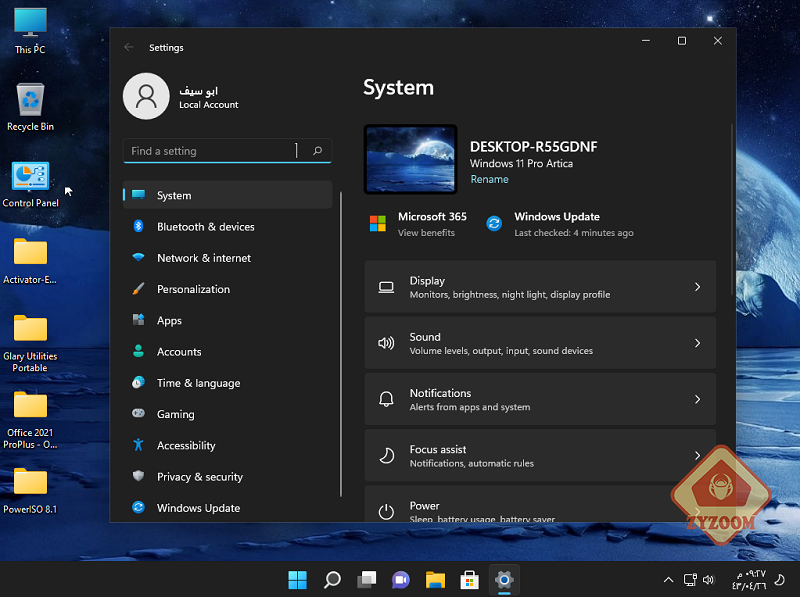800x597 pixels.
Task: Open Windows Update status at top
Action: (x=573, y=225)
